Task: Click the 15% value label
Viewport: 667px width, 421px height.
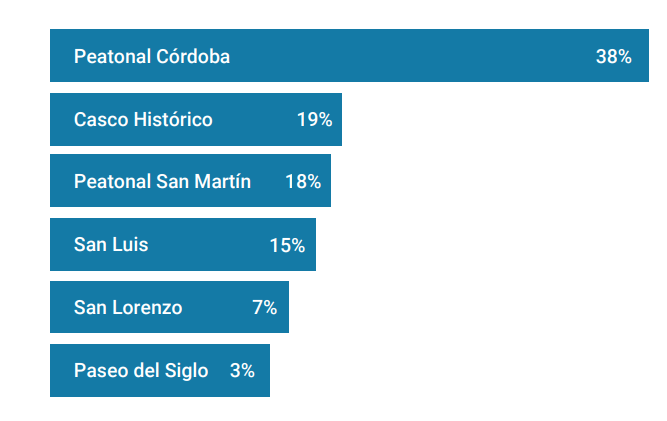Action: pyautogui.click(x=287, y=245)
